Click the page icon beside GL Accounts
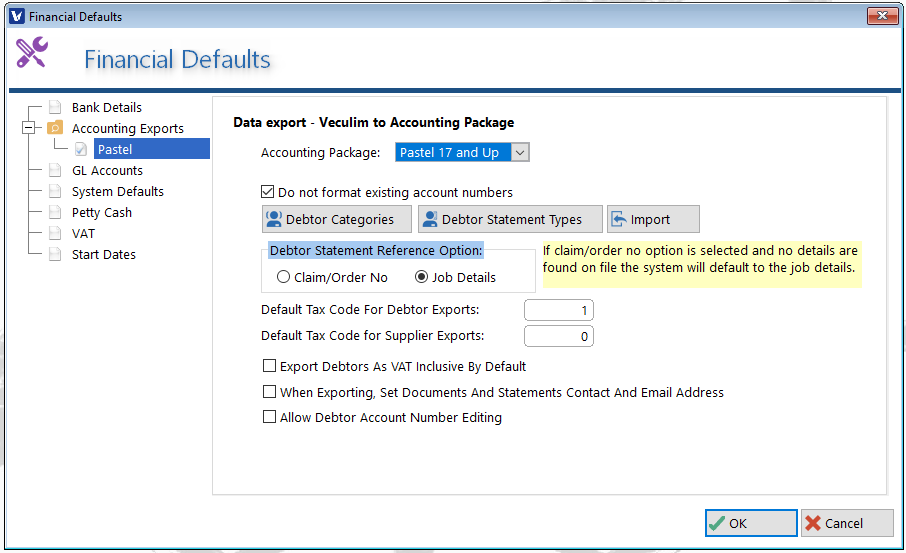Viewport: 906px width, 553px height. pyautogui.click(x=55, y=170)
